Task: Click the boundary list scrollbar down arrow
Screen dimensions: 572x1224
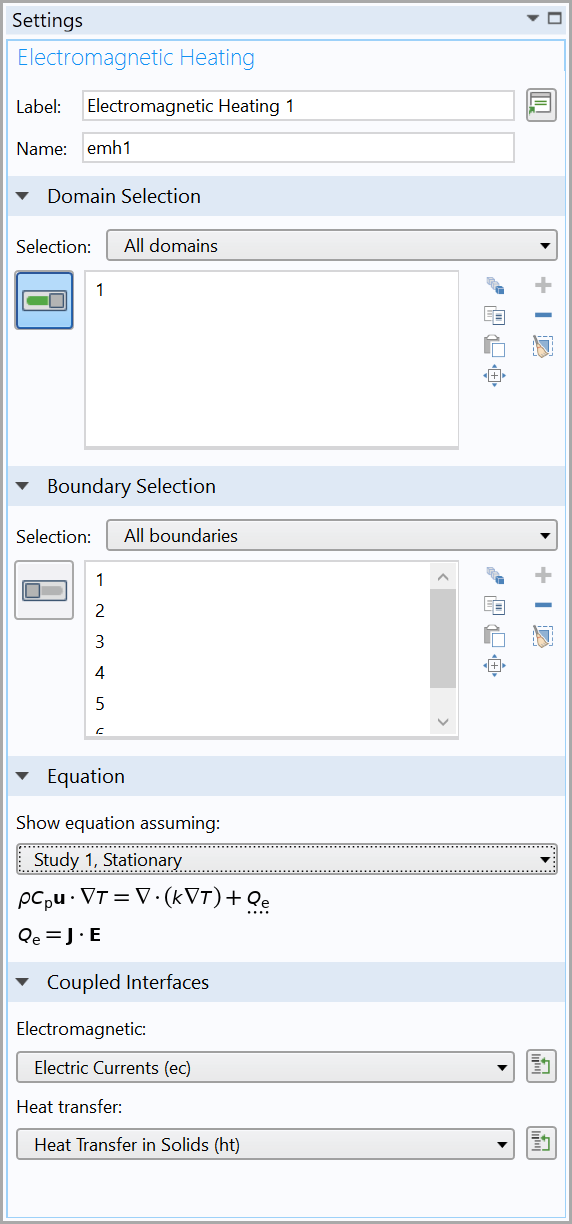Action: click(x=444, y=722)
